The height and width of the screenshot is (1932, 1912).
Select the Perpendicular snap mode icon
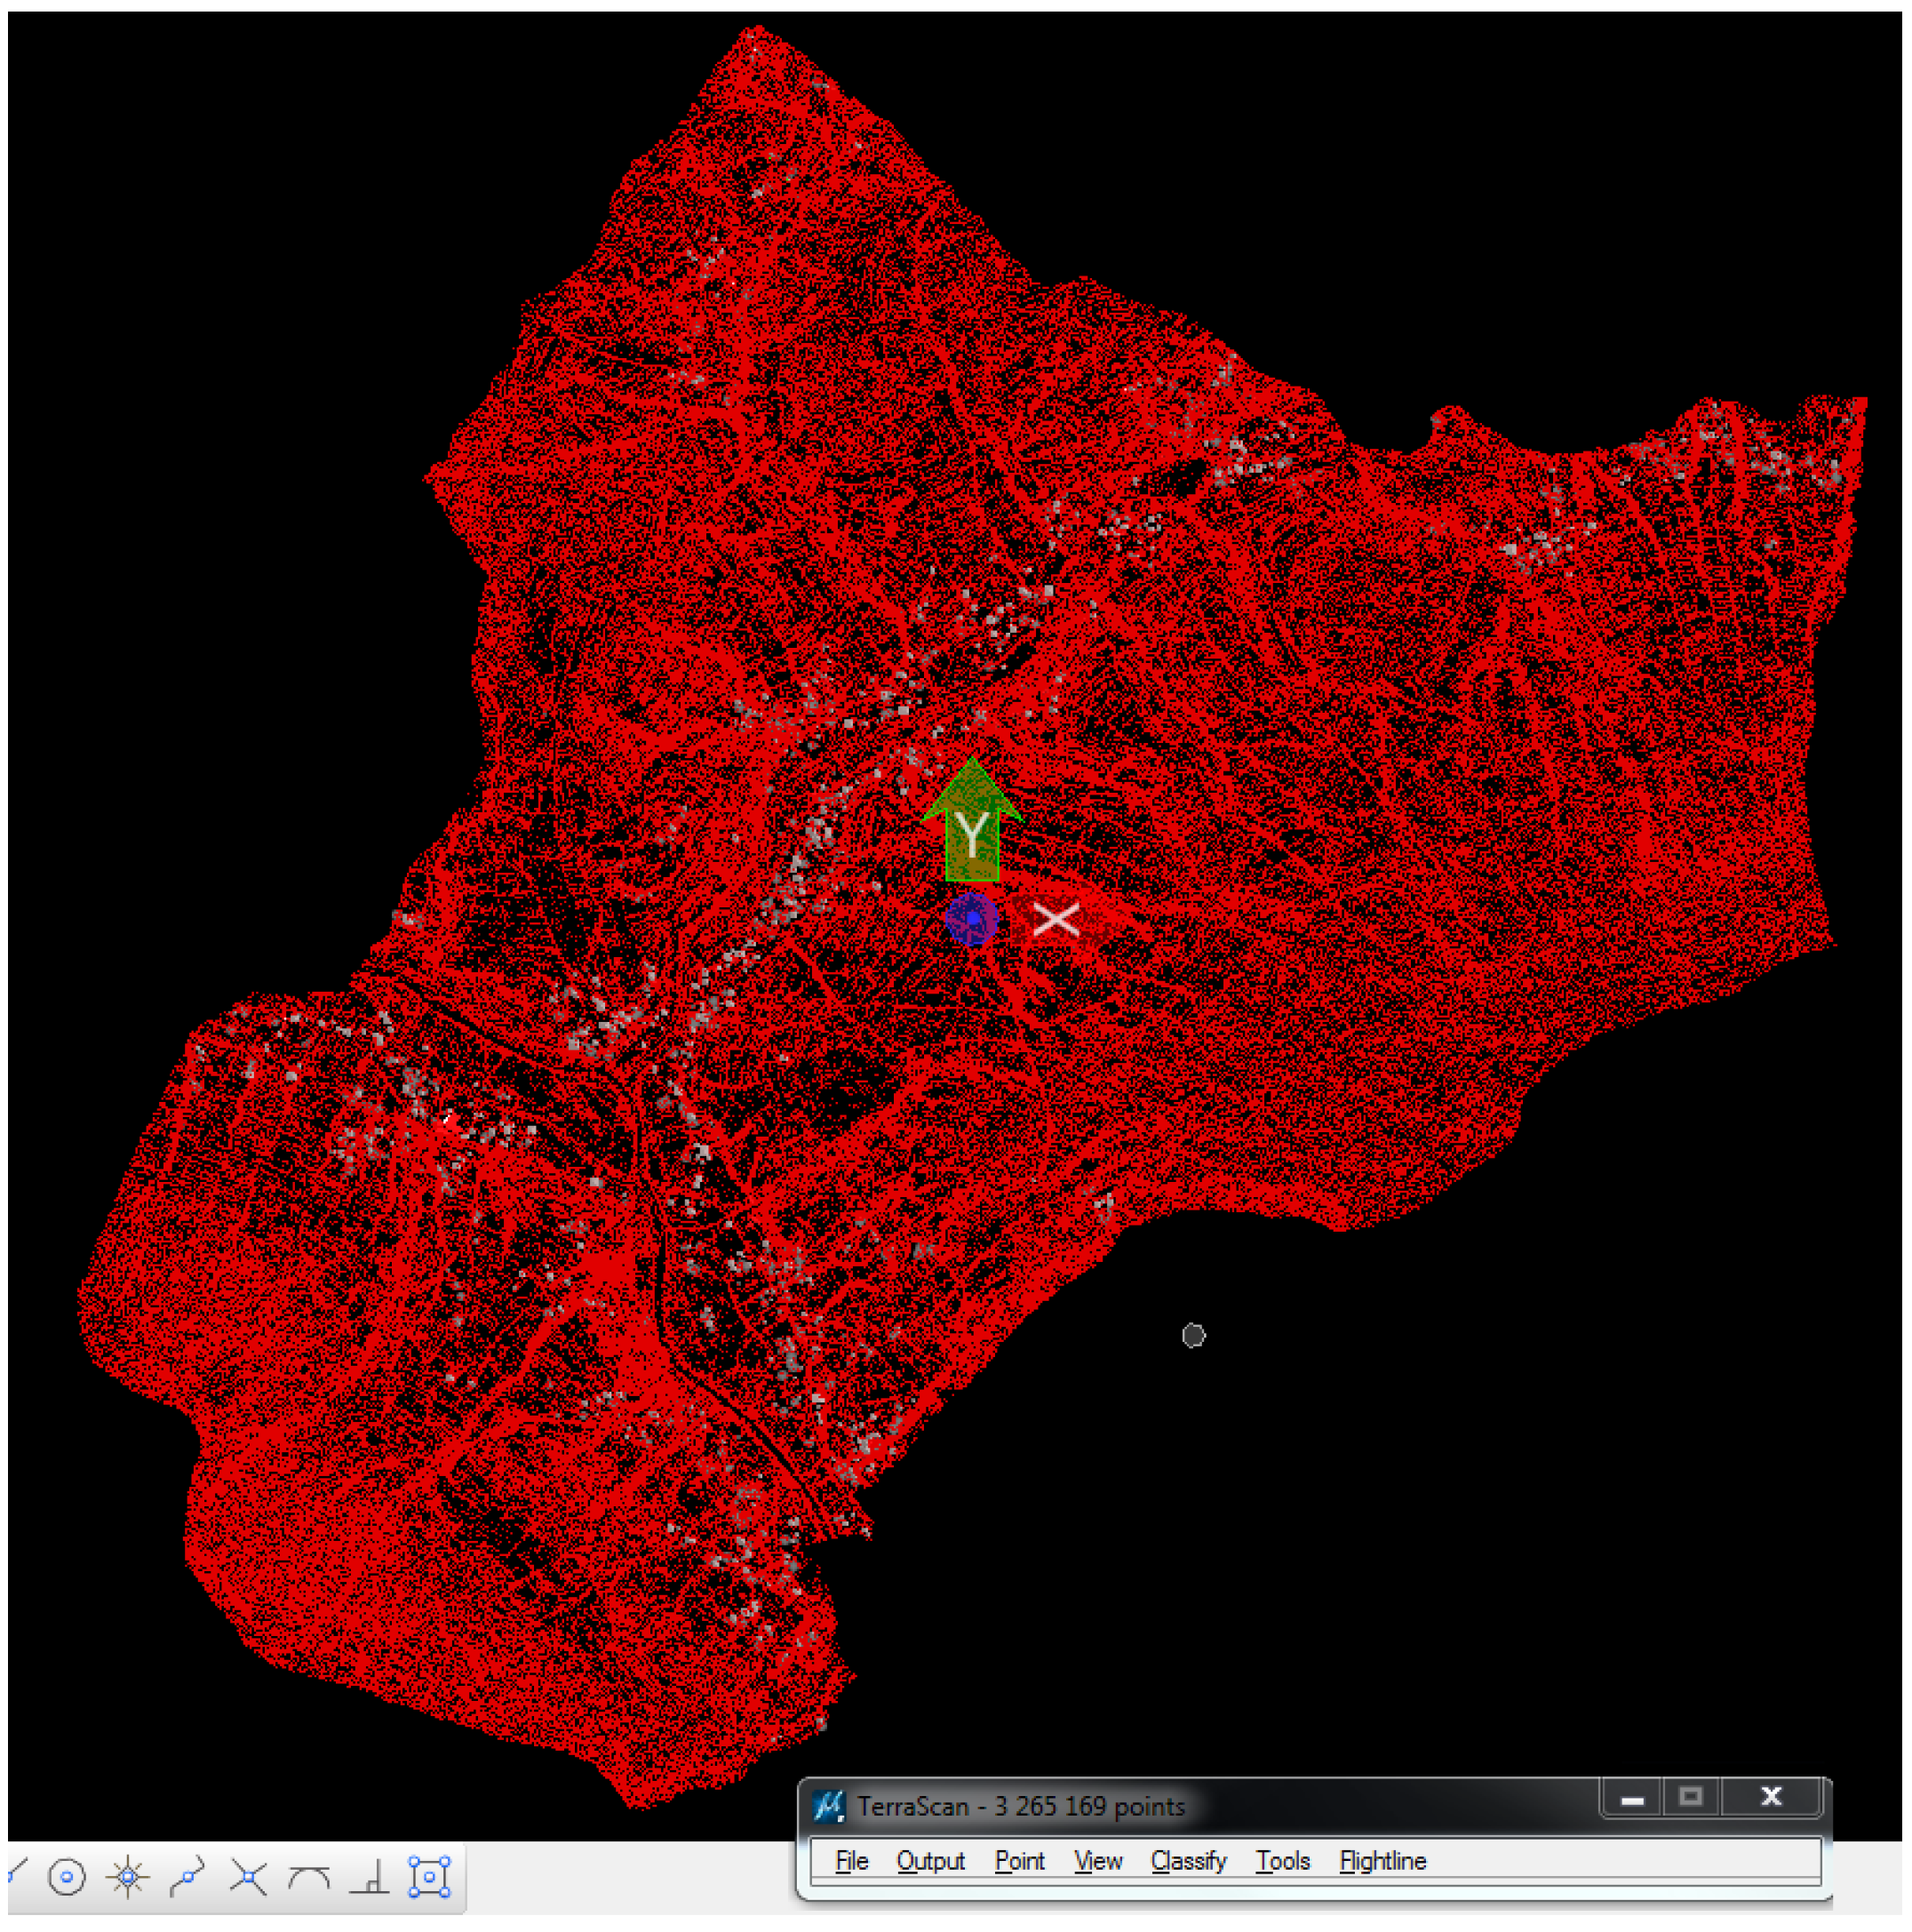[370, 1876]
